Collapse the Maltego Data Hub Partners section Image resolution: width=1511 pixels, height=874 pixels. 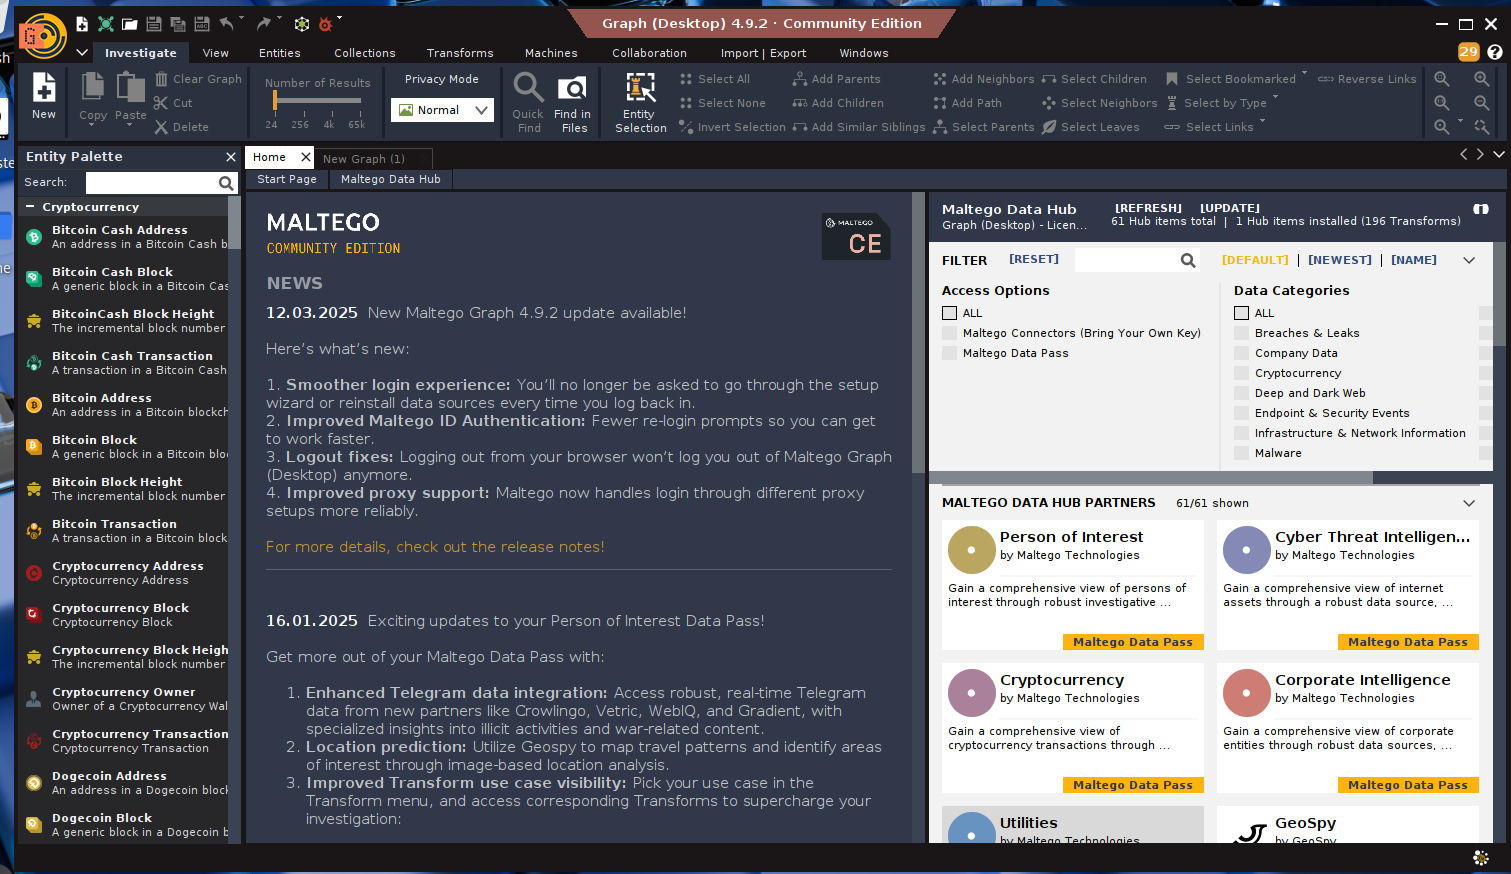coord(1469,503)
